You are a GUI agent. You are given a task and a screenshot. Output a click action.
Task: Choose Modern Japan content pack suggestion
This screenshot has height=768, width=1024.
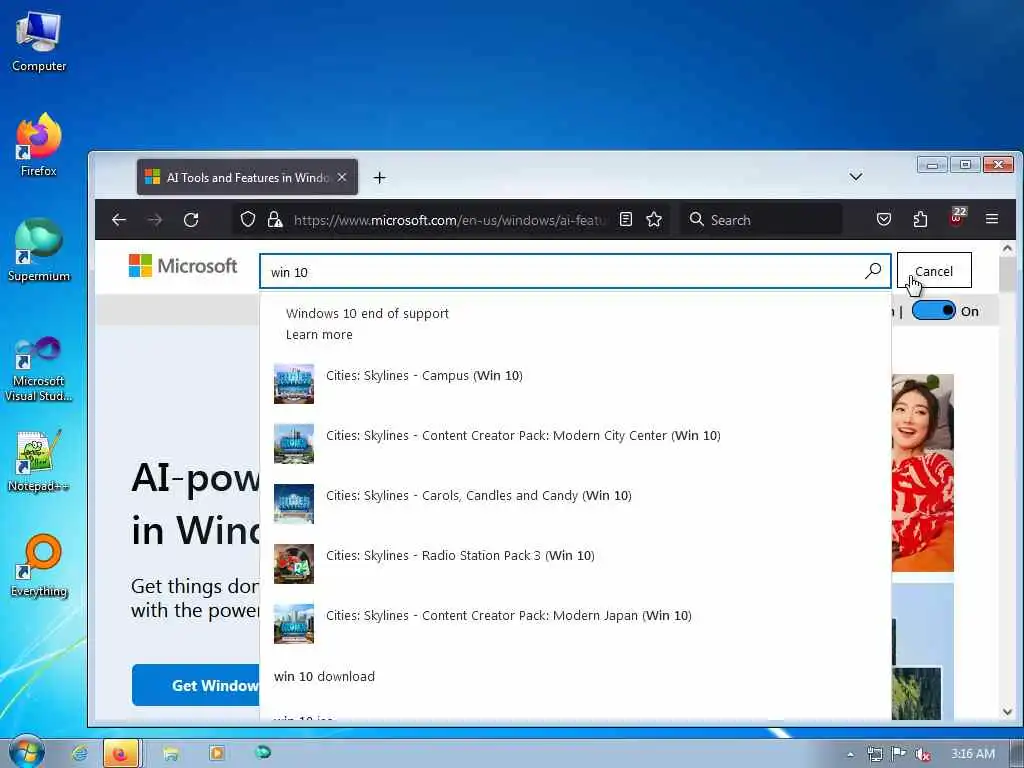pos(575,624)
